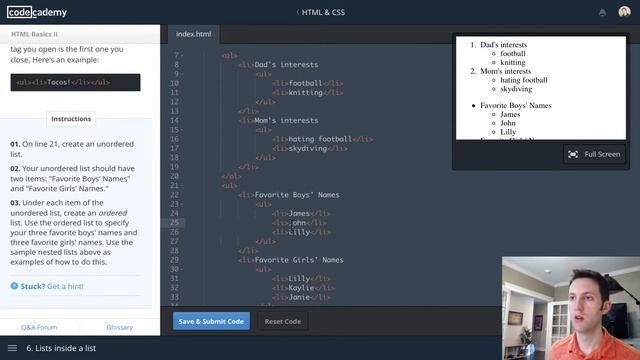This screenshot has width=640, height=360.
Task: Click 'hating football' in preview
Action: [x=524, y=80]
